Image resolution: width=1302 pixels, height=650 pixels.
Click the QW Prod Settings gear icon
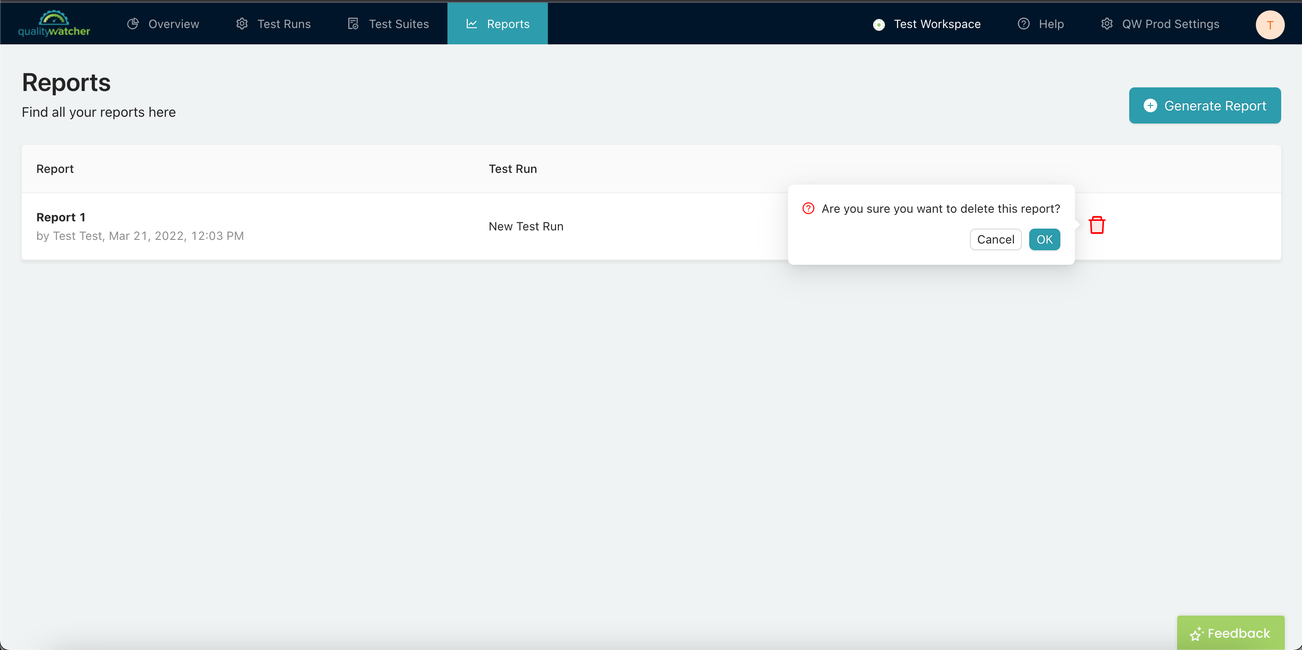(x=1107, y=24)
